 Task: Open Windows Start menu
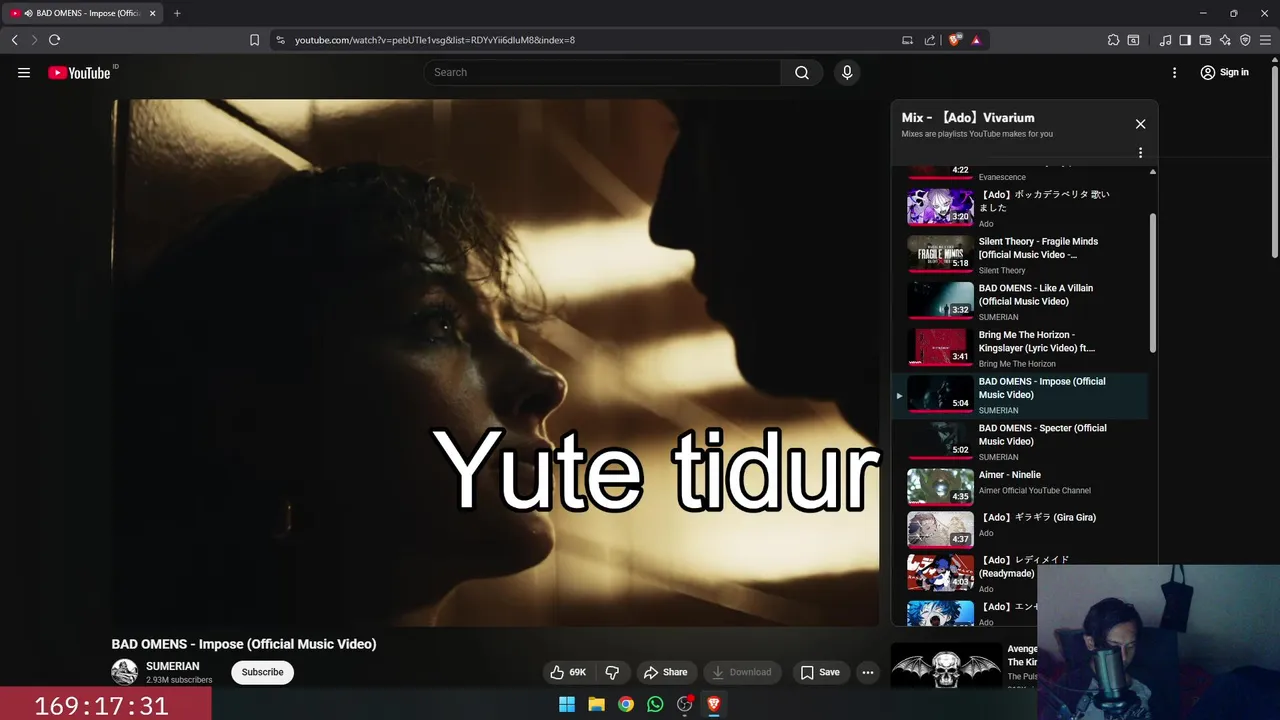click(x=567, y=704)
